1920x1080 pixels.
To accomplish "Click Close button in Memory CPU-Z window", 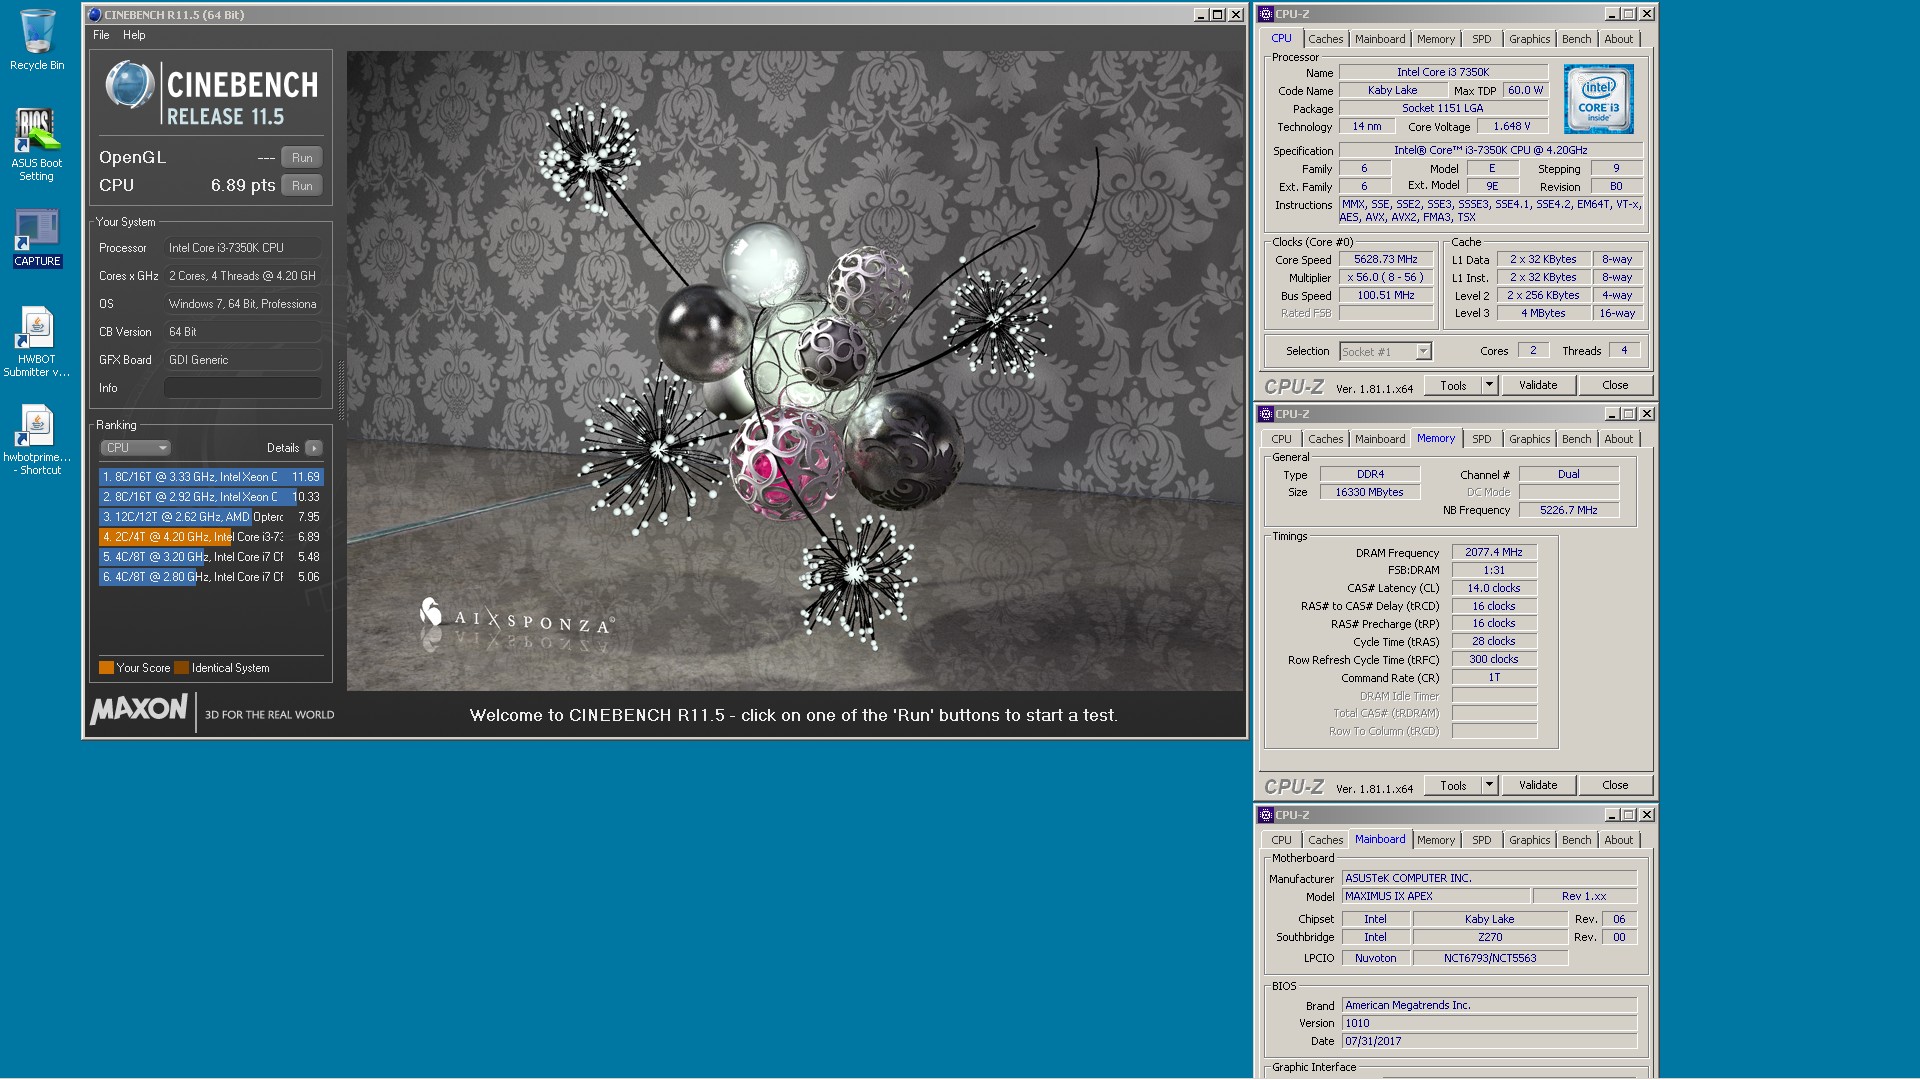I will [1615, 785].
